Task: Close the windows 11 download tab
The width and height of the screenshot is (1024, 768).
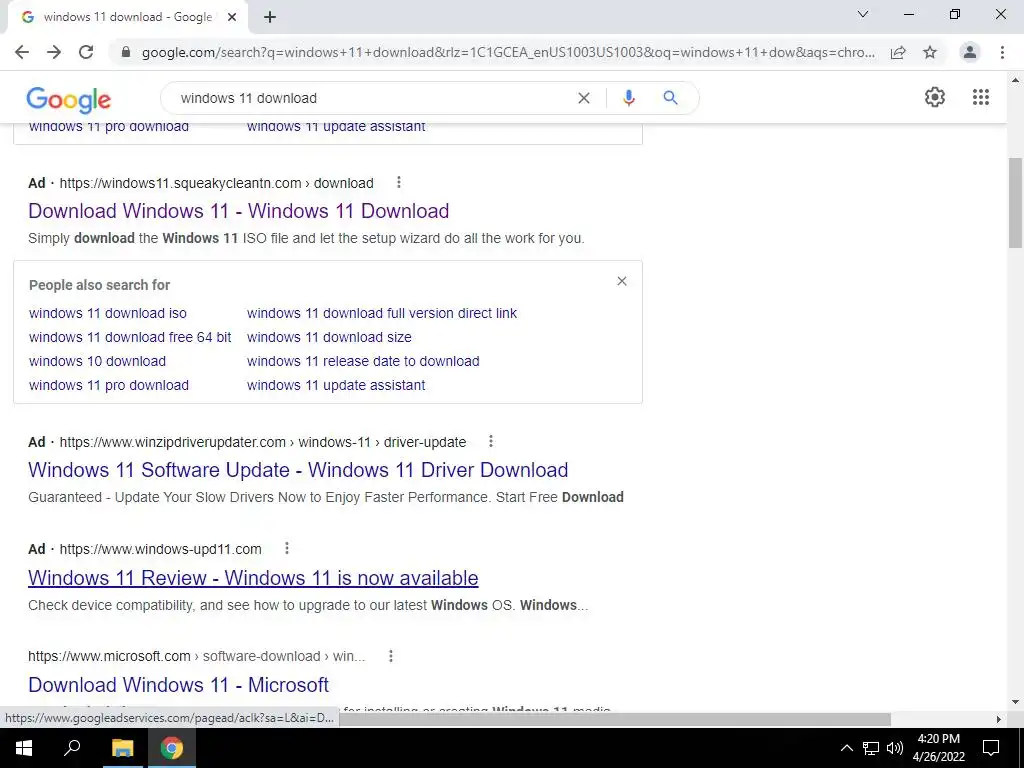Action: pyautogui.click(x=232, y=17)
